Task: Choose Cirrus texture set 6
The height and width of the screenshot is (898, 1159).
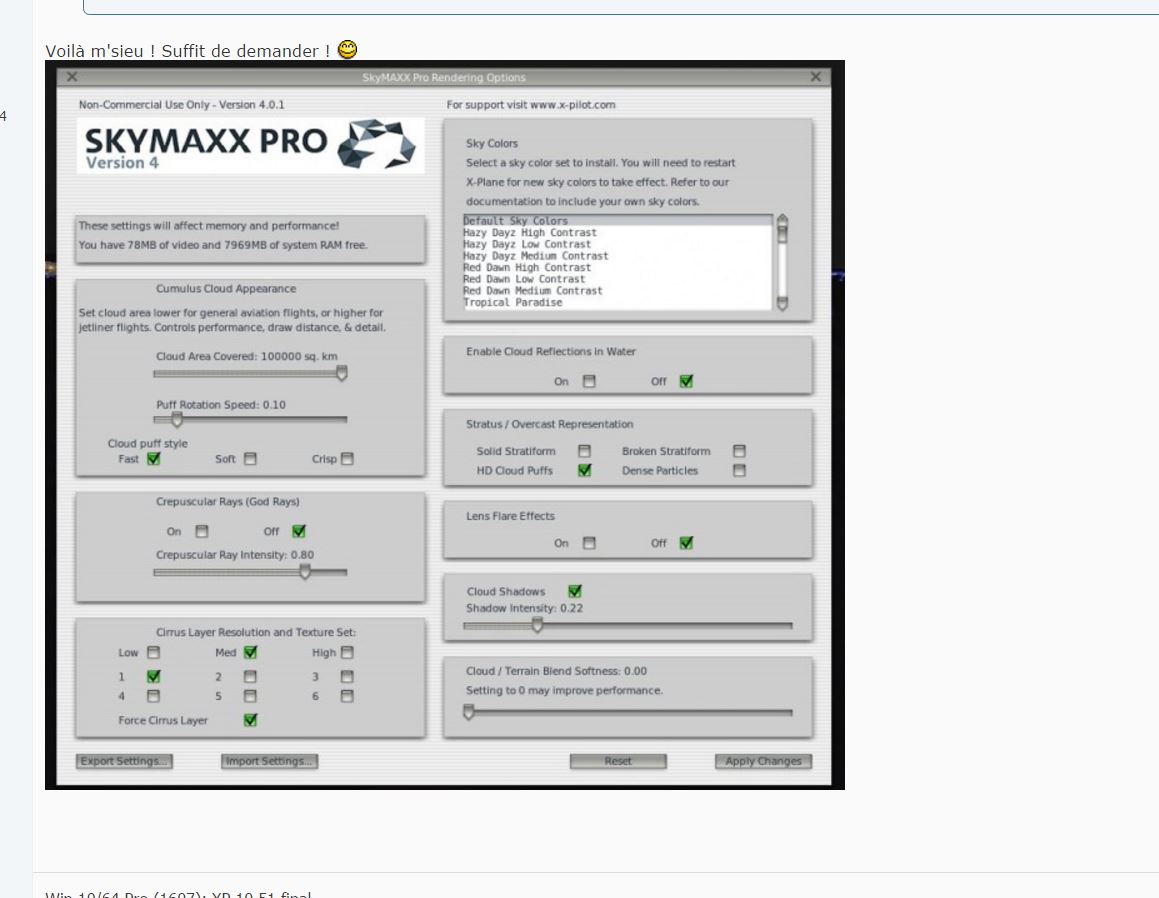Action: click(347, 696)
